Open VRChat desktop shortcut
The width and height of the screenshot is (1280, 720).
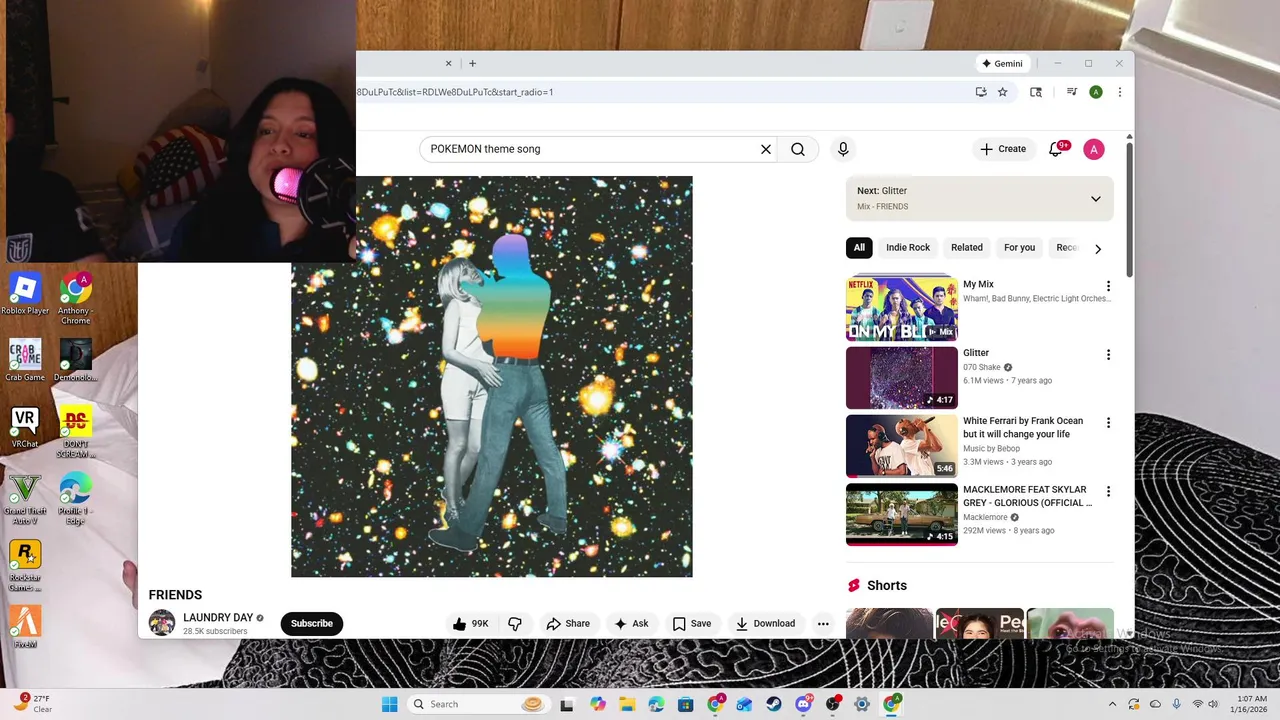click(25, 427)
